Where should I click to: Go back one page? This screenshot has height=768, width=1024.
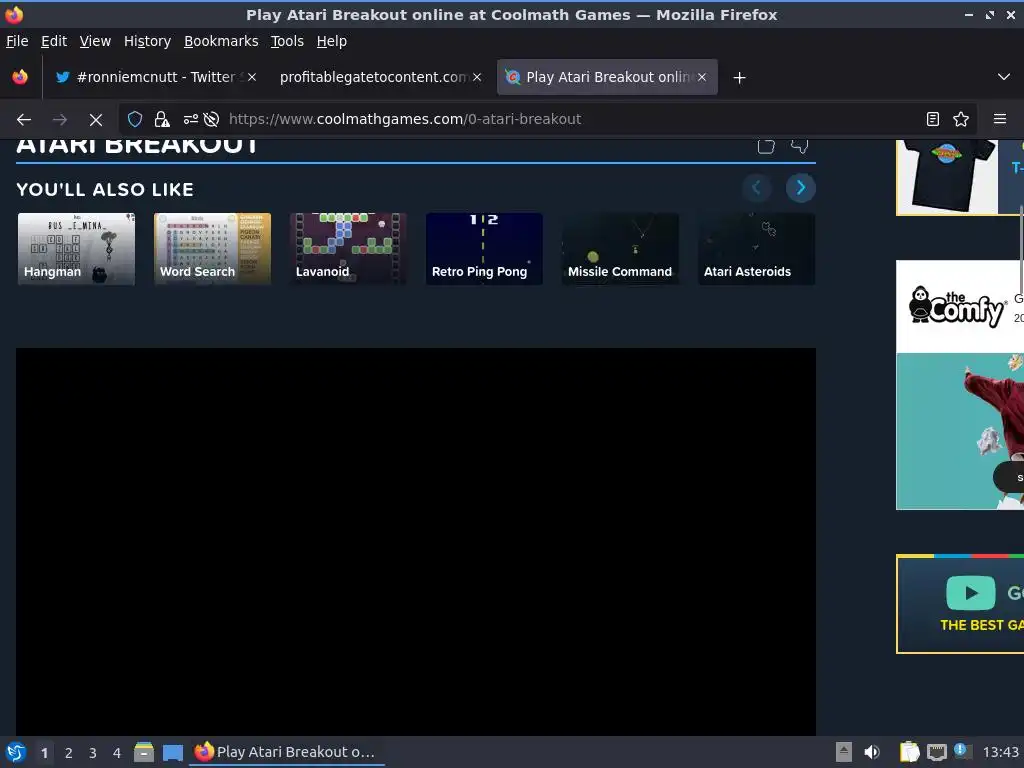(x=24, y=120)
